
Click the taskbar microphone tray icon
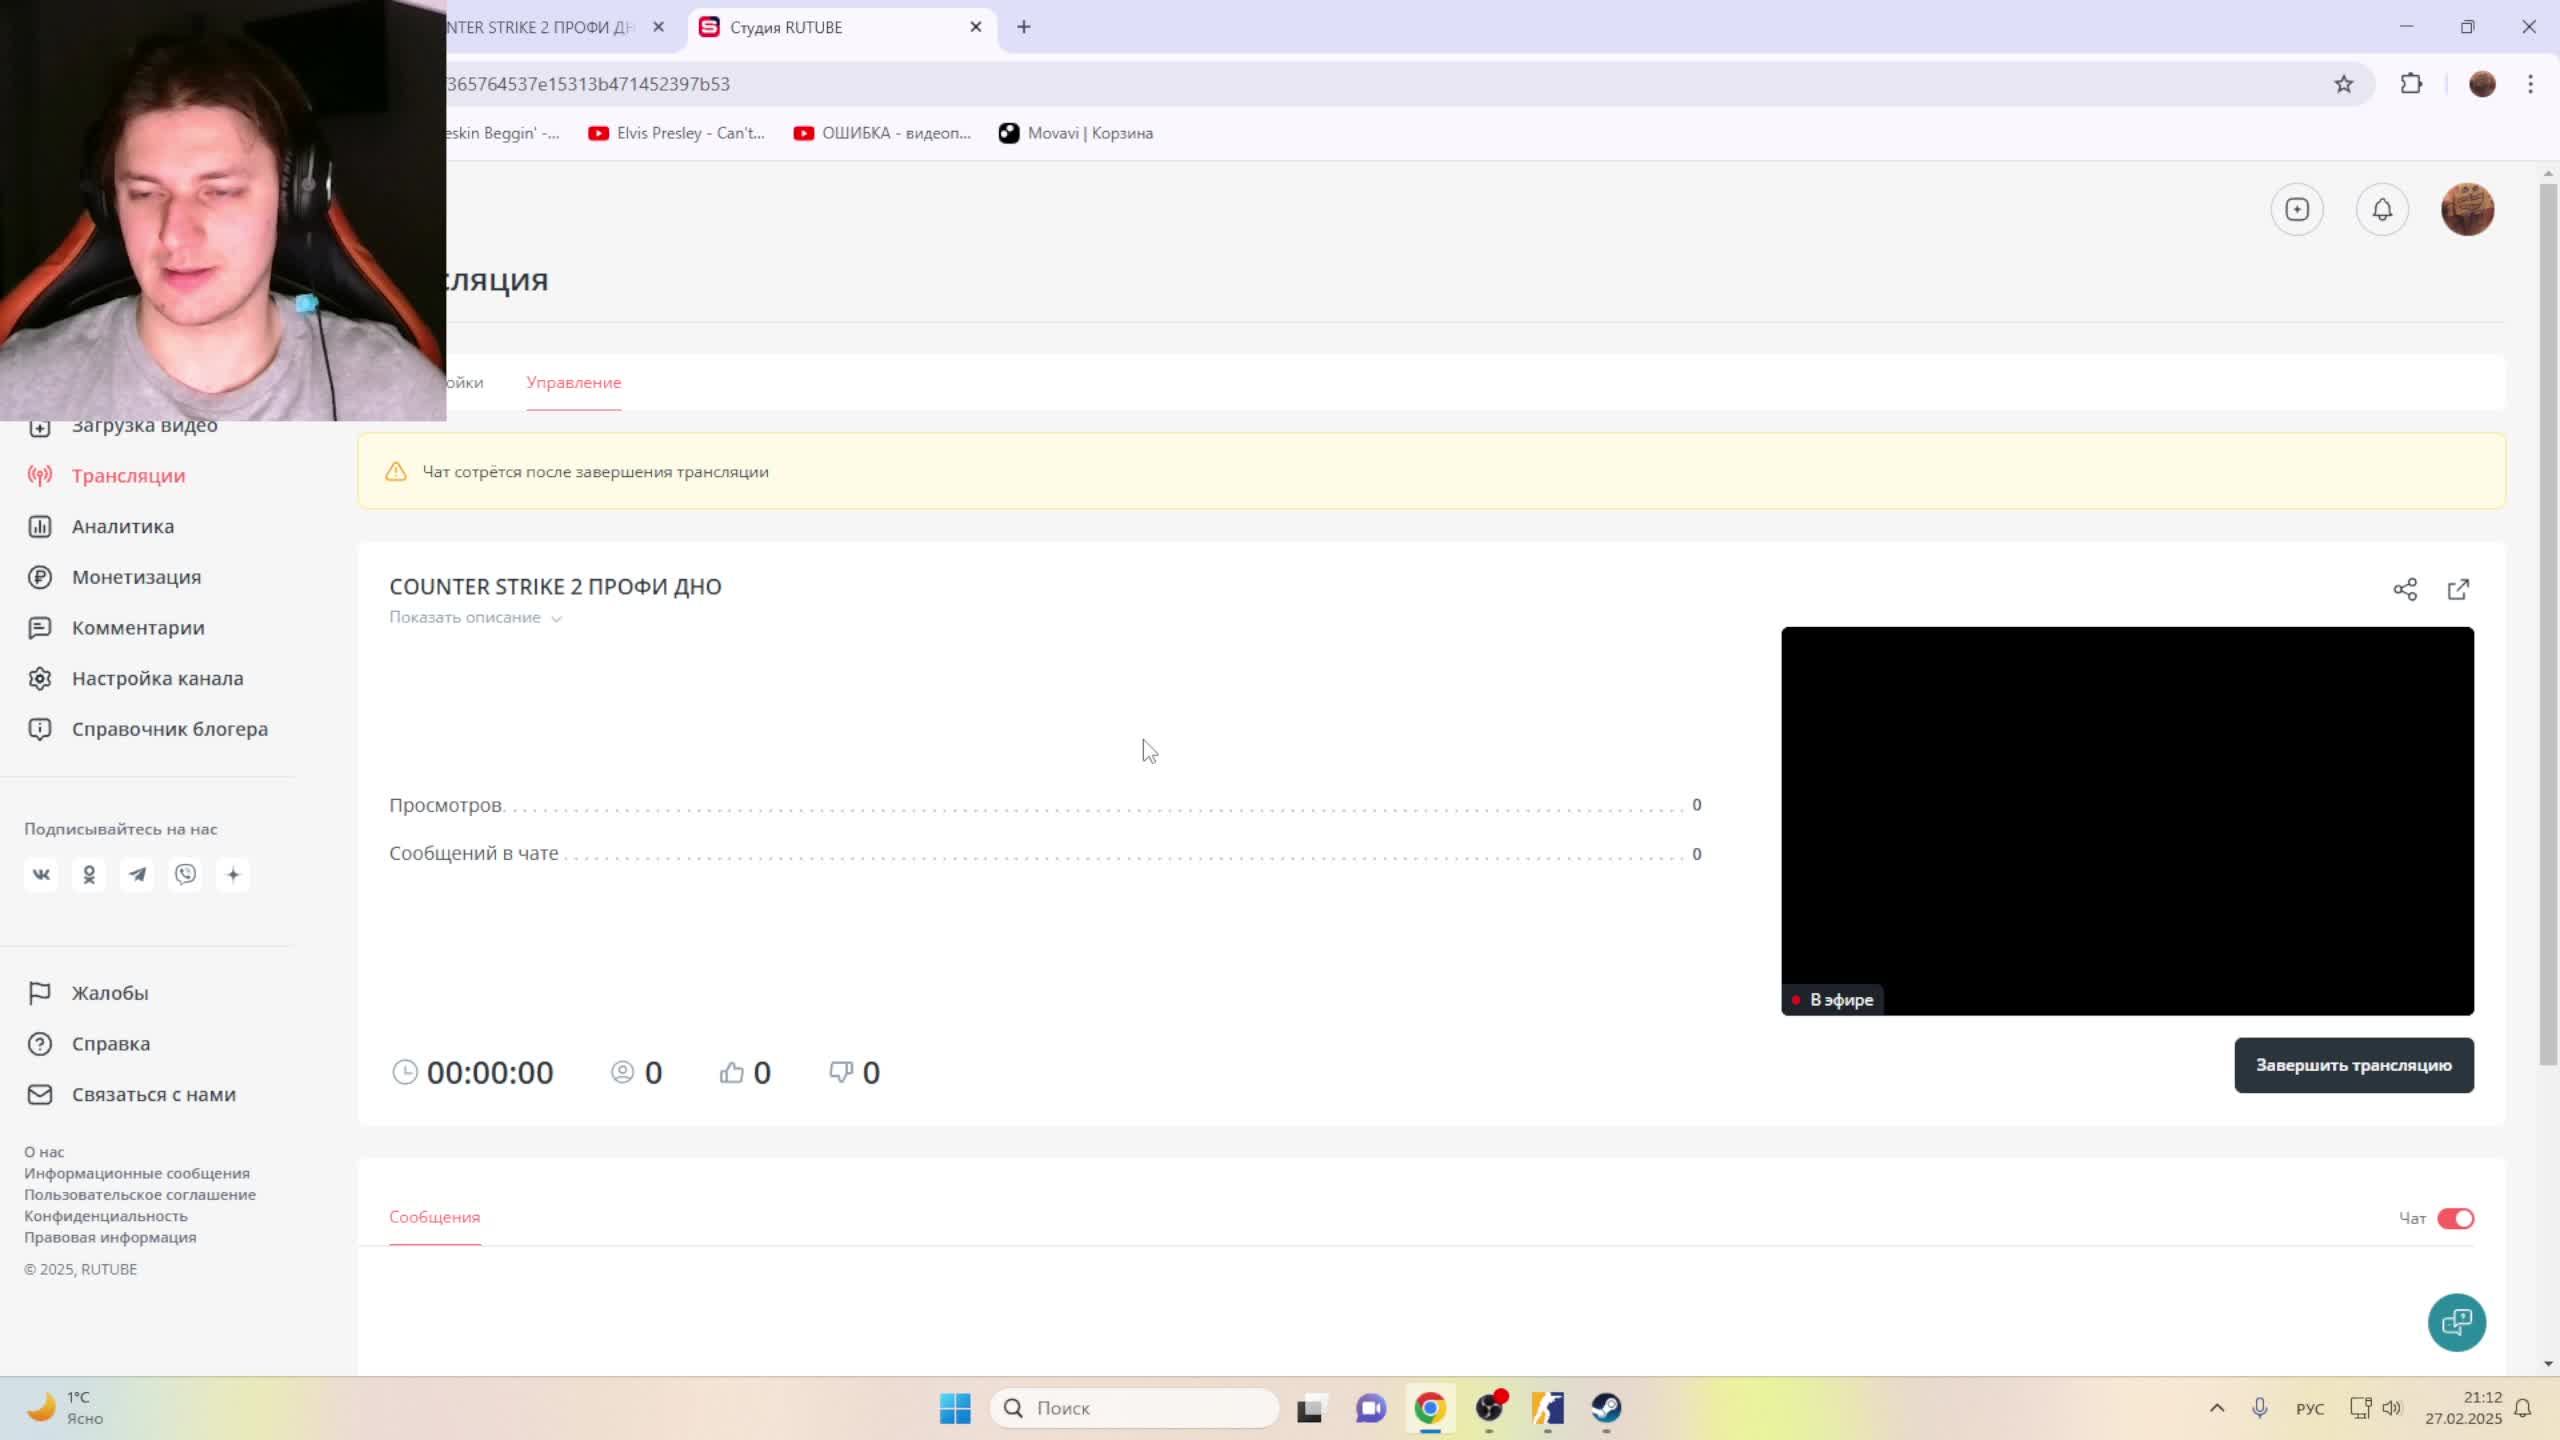tap(2259, 1408)
